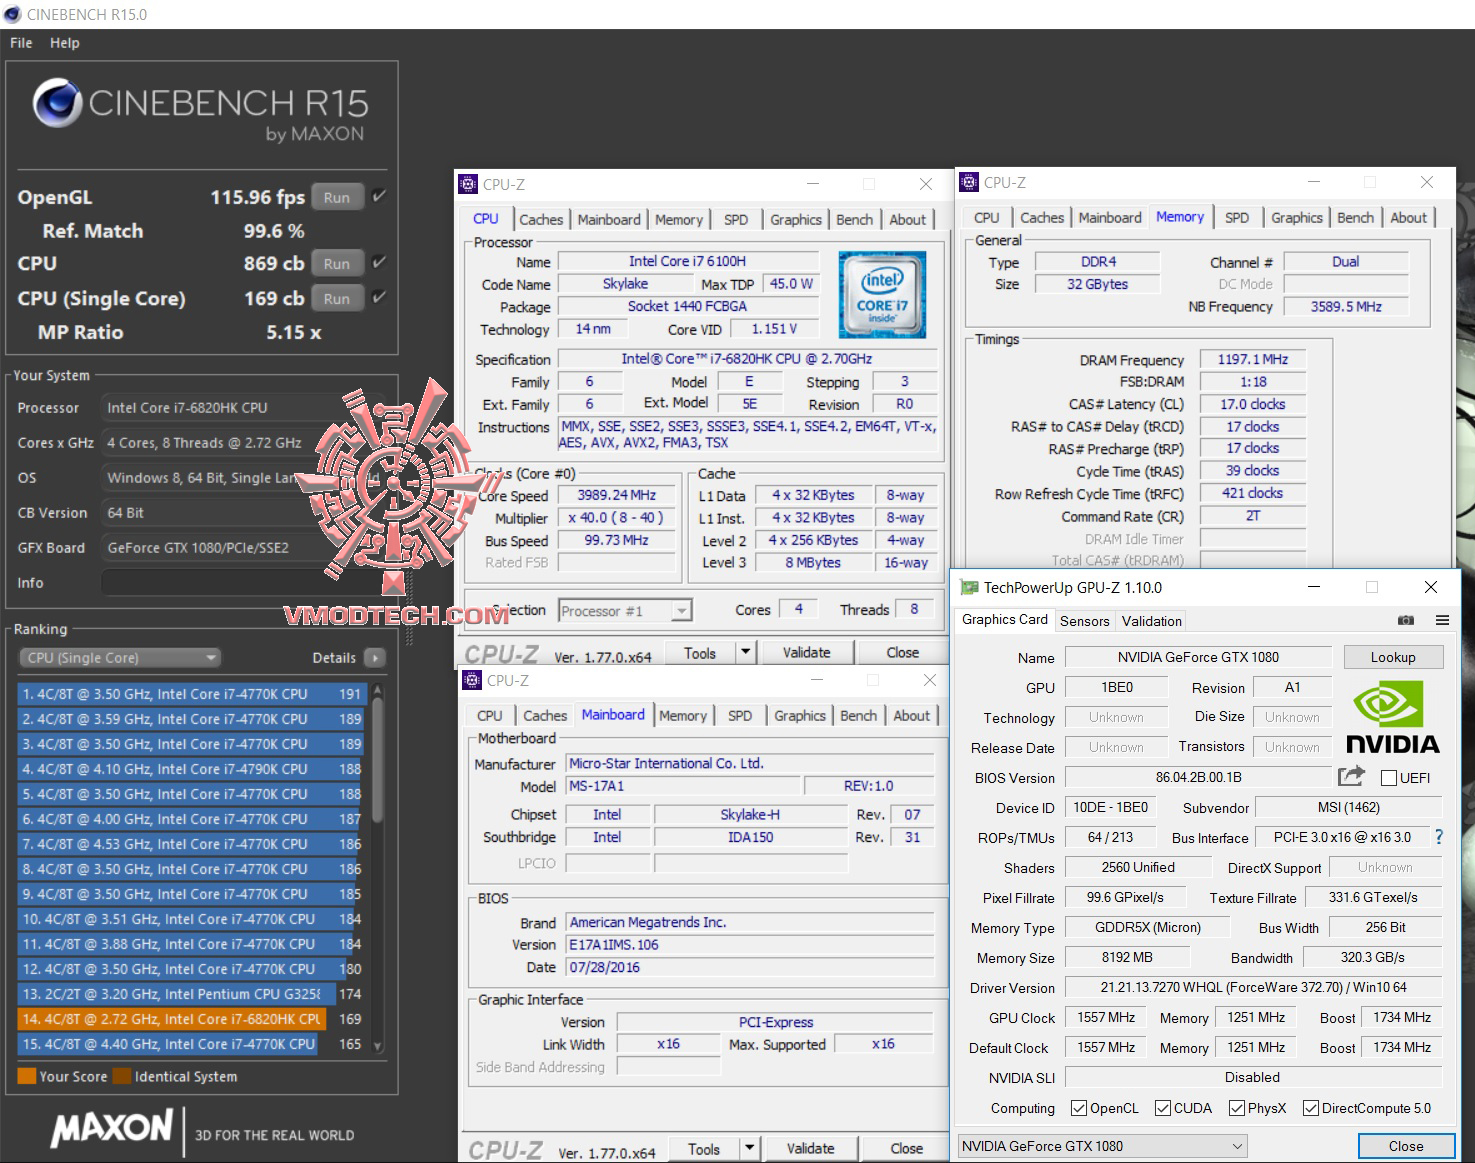This screenshot has height=1163, width=1475.
Task: Click the CPU-Z icon in the CPU window title bar
Action: (x=468, y=184)
